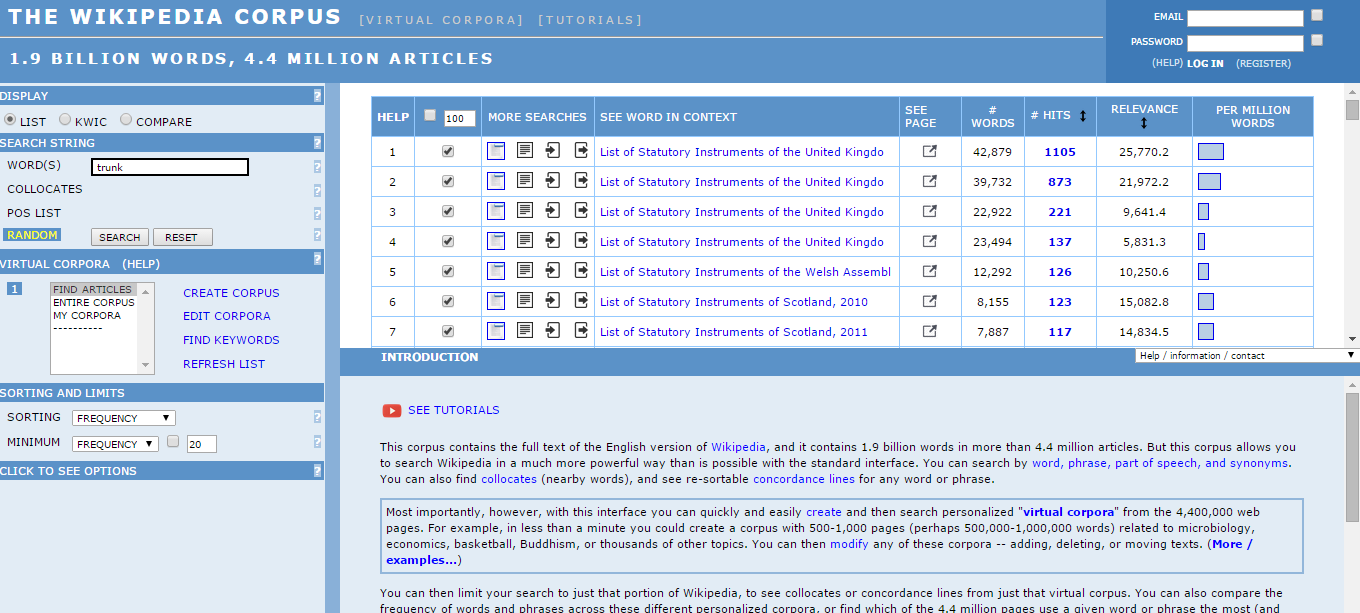1360x613 pixels.
Task: Sort table by # HITS arrows
Action: click(1082, 116)
